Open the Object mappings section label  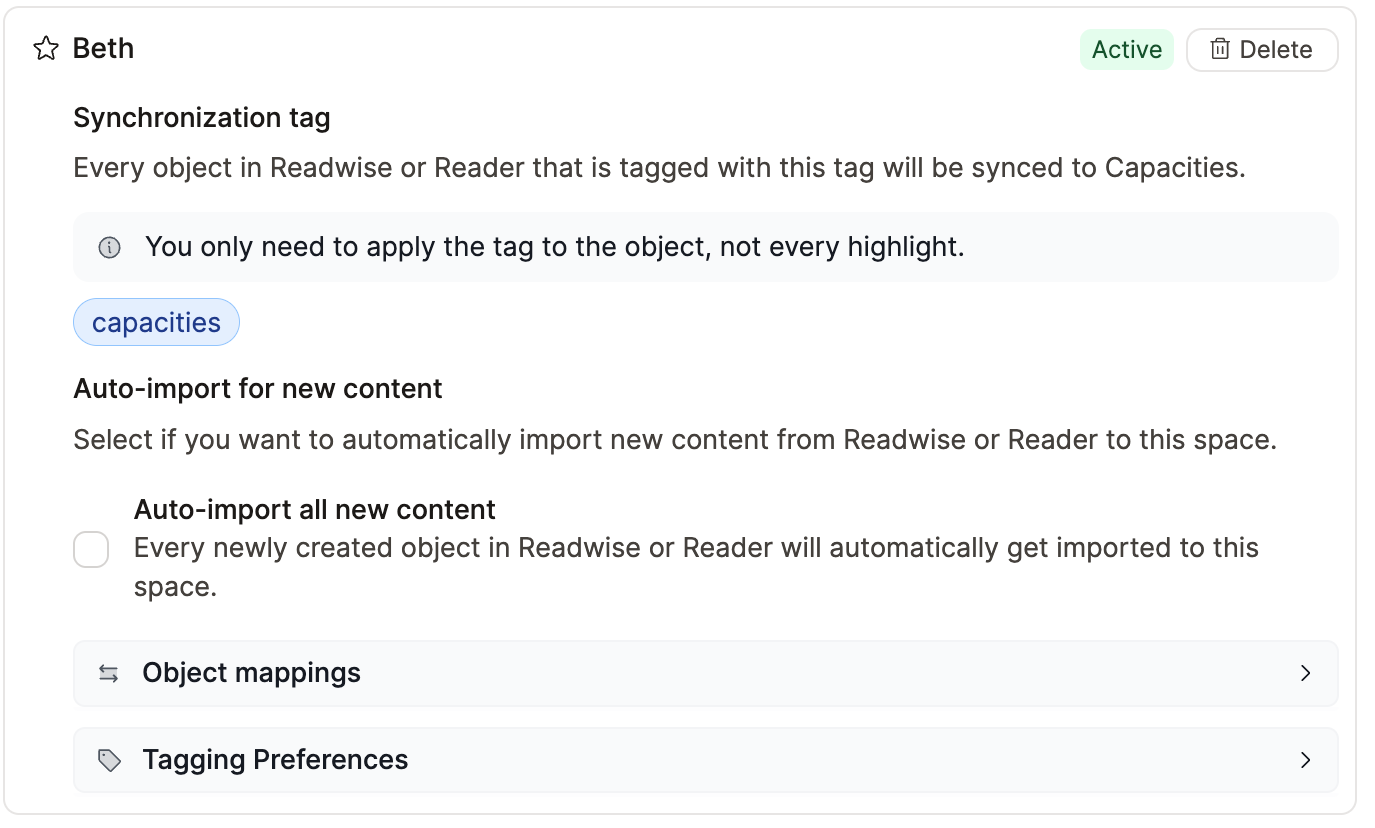coord(252,673)
